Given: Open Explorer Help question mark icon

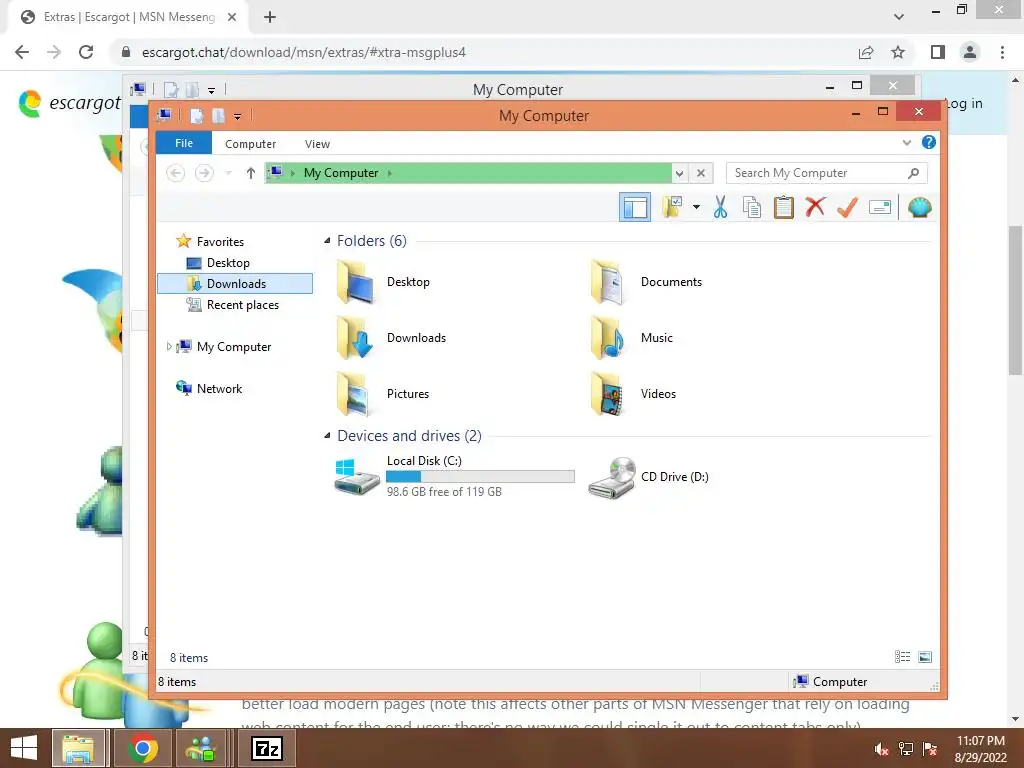Looking at the screenshot, I should pos(929,142).
